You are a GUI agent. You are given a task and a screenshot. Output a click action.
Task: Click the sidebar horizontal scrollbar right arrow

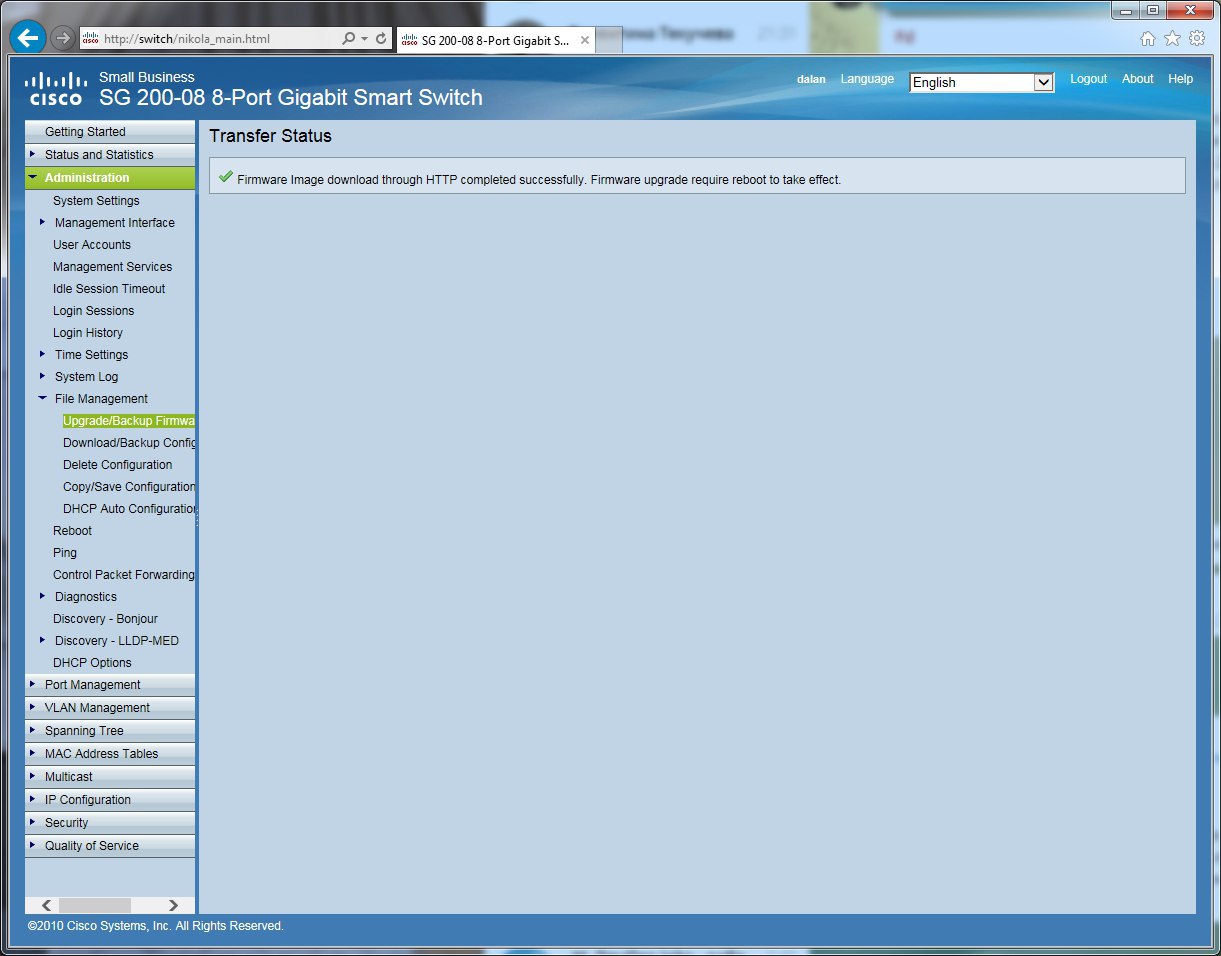174,905
